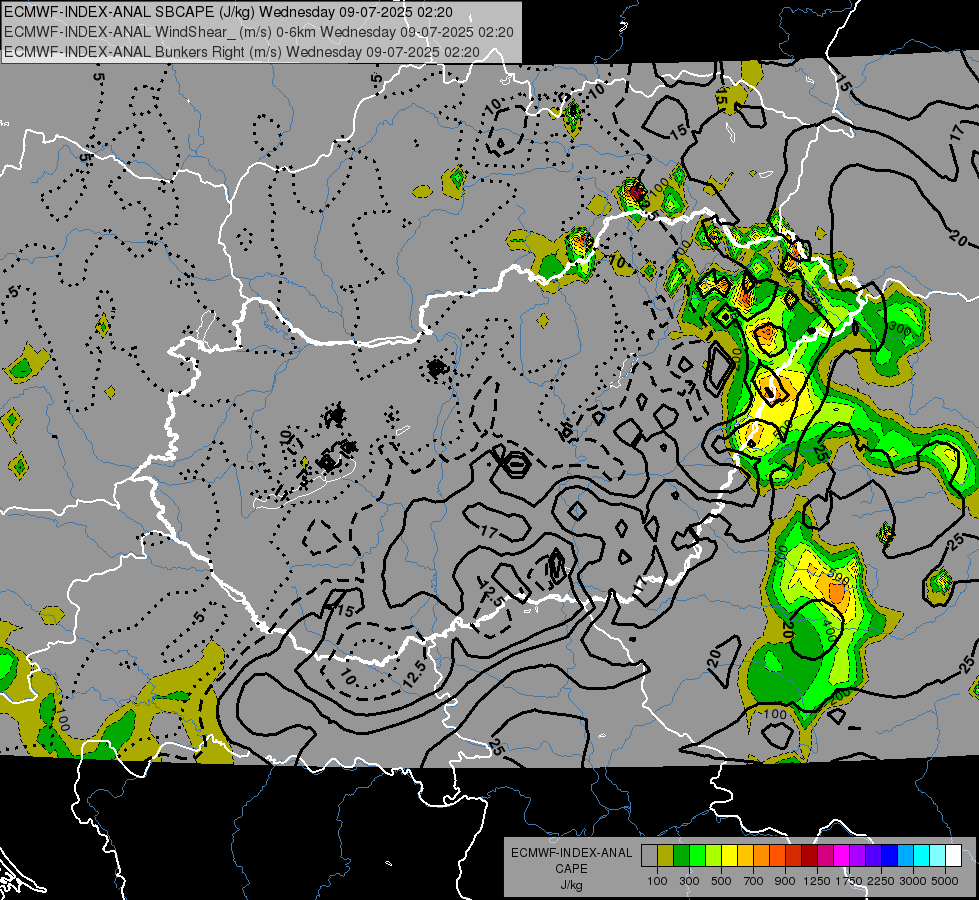
Task: Click the olive swatch in CAPE legend
Action: coord(666,856)
